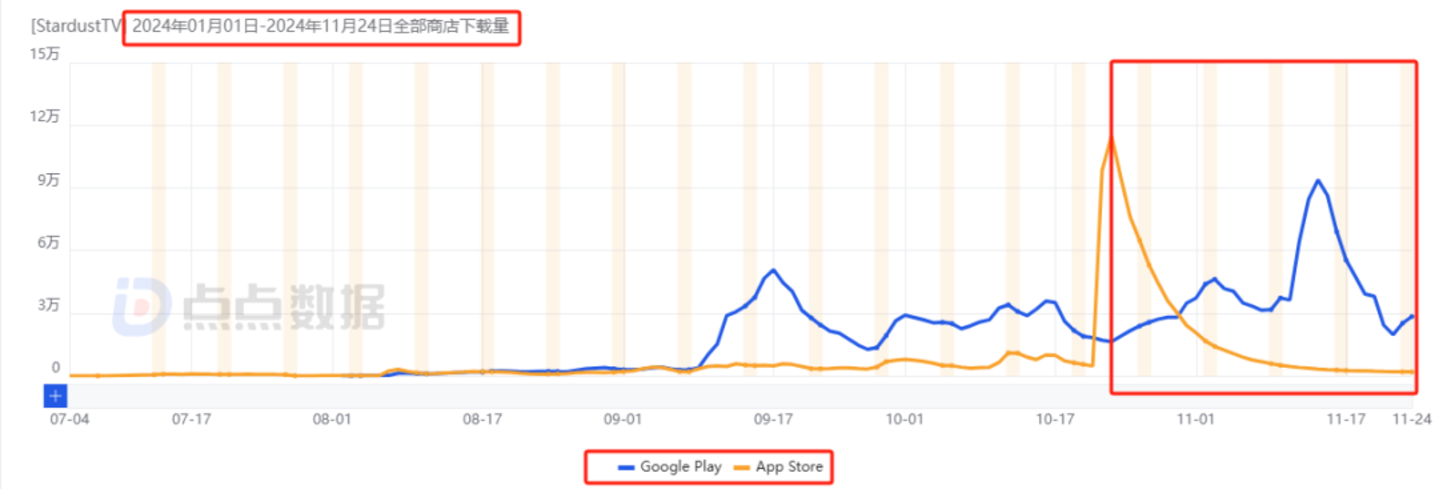
Task: Click the Google Play peak near 11-17
Action: click(x=1318, y=181)
